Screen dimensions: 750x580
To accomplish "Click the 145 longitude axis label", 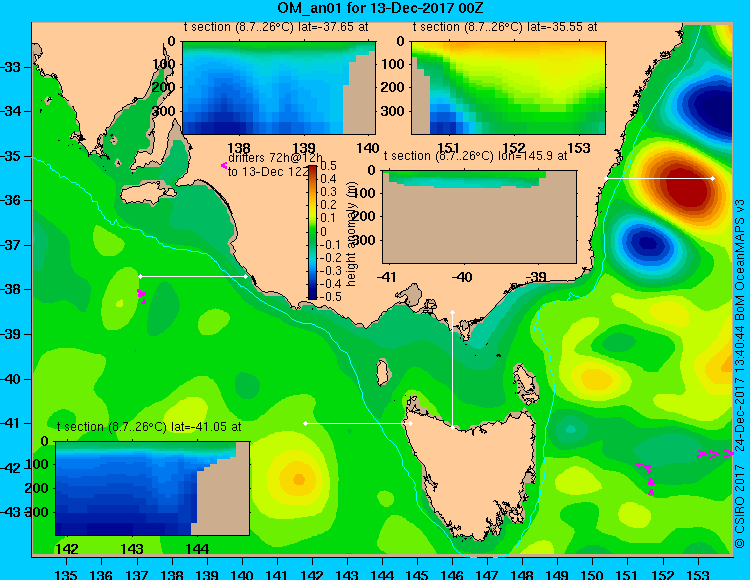I will point(417,574).
